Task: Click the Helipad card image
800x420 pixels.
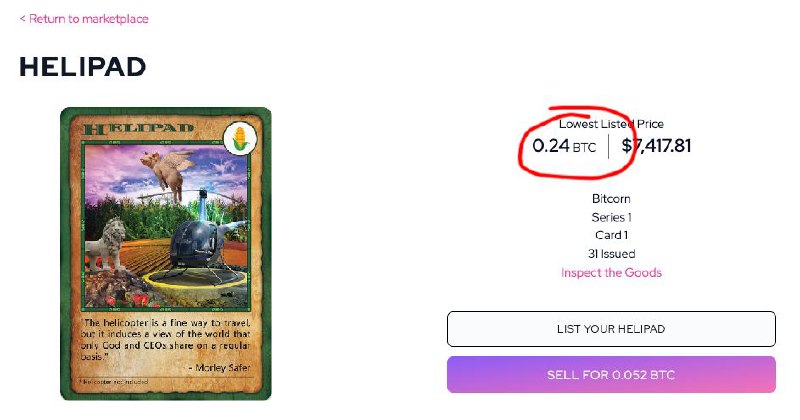Action: pos(166,254)
